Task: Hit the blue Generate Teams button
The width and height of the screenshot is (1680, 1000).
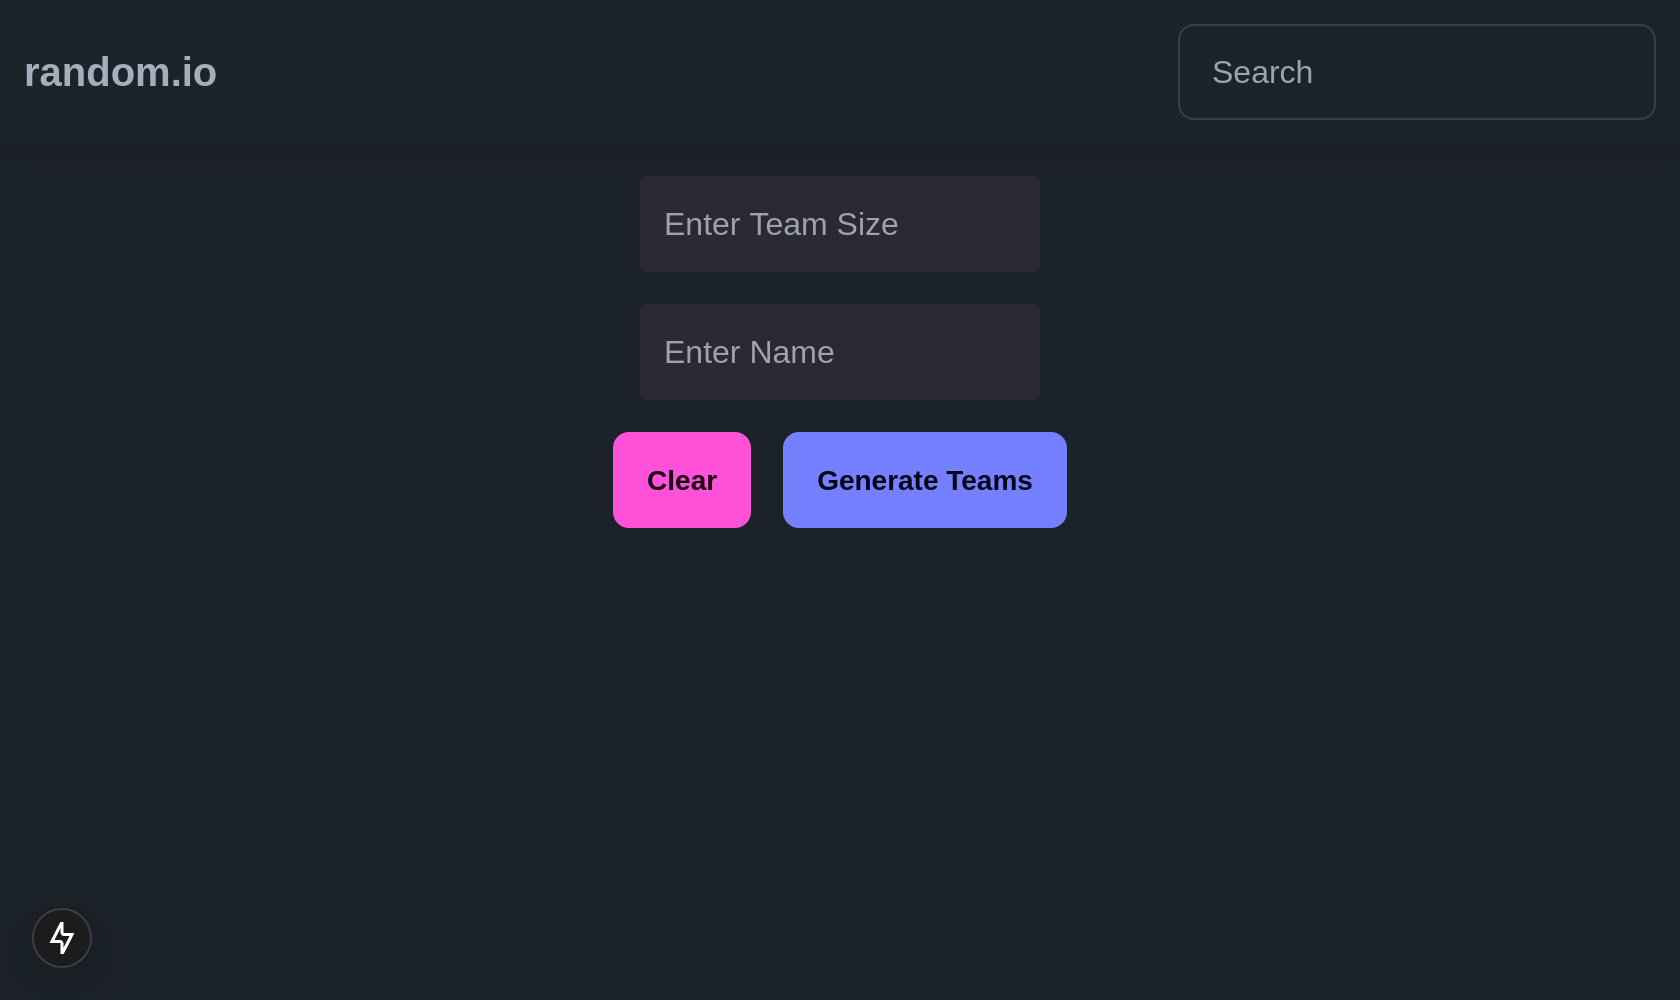Action: point(925,480)
